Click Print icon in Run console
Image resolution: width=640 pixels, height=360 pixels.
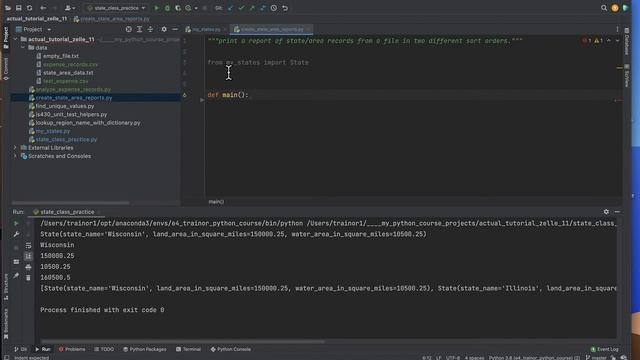28,267
